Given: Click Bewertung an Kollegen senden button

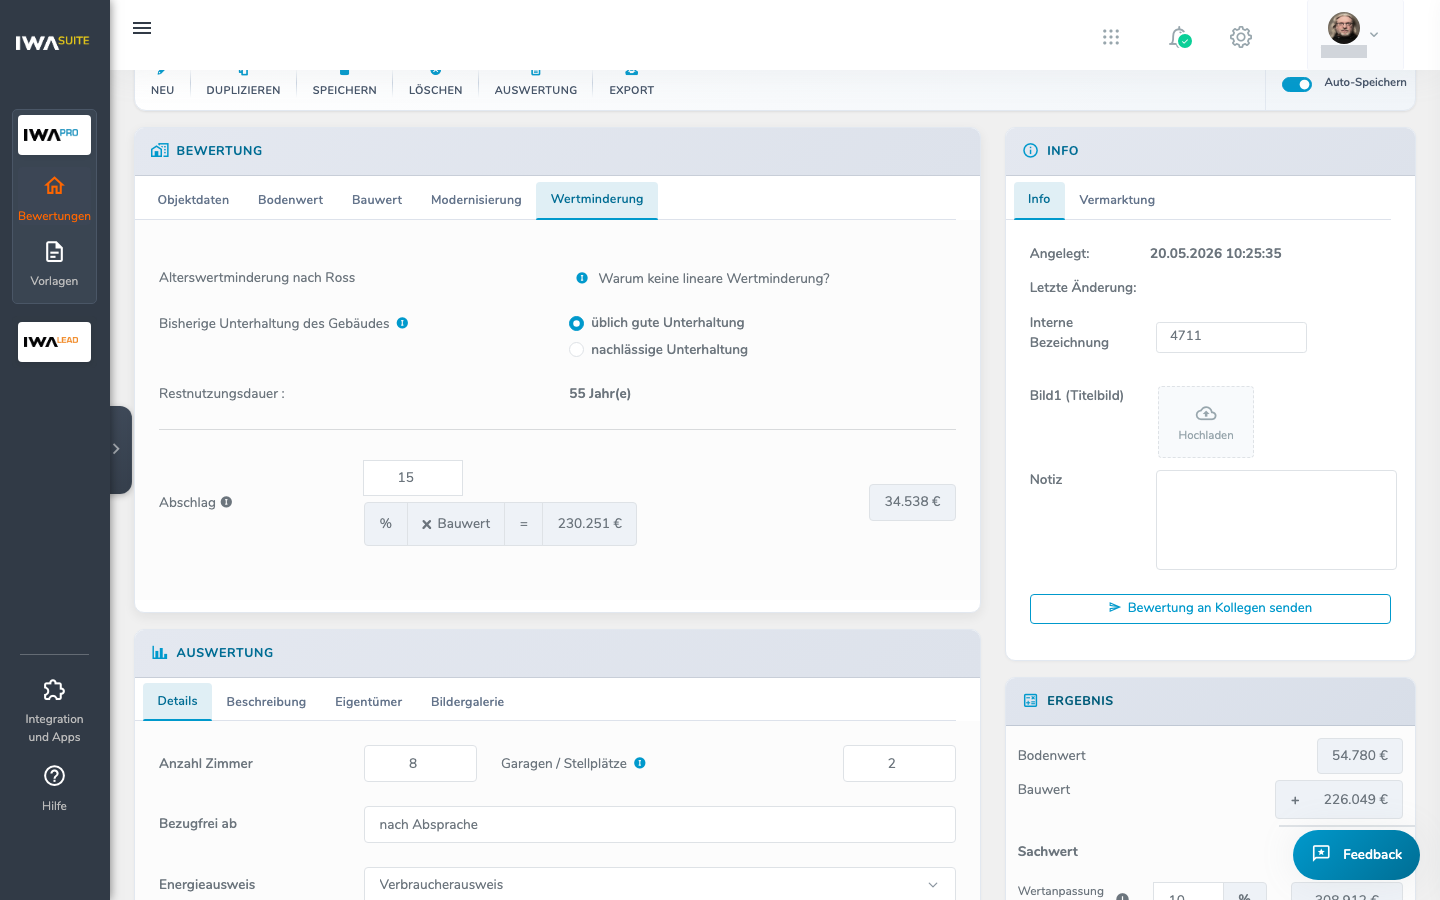Looking at the screenshot, I should 1210,608.
